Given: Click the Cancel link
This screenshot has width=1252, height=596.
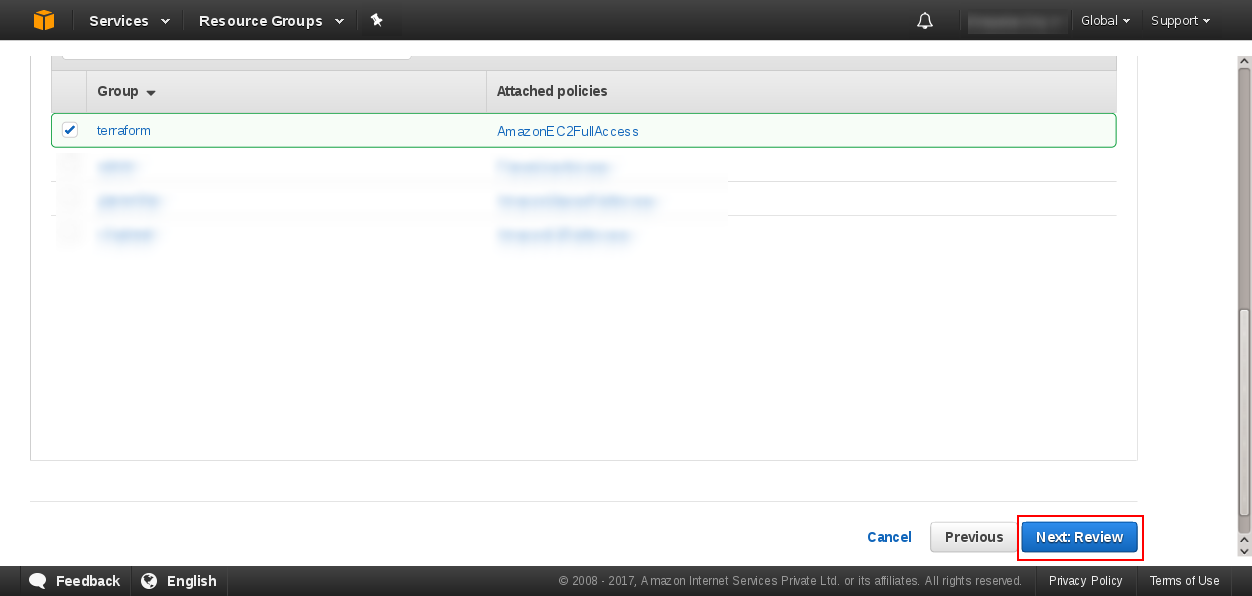Looking at the screenshot, I should pos(889,537).
